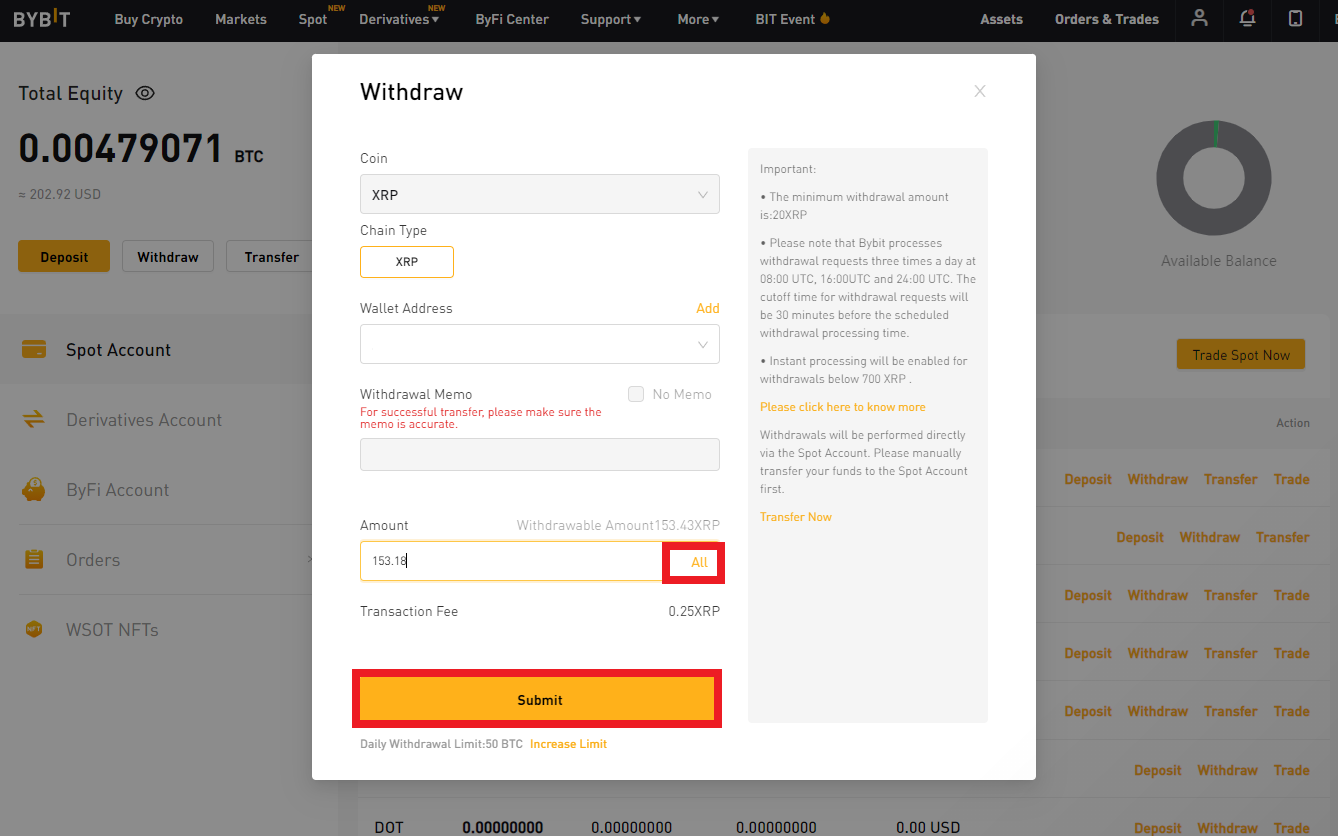Screen dimensions: 1338x836
Task: Click the Increase Limit link
Action: tap(568, 744)
